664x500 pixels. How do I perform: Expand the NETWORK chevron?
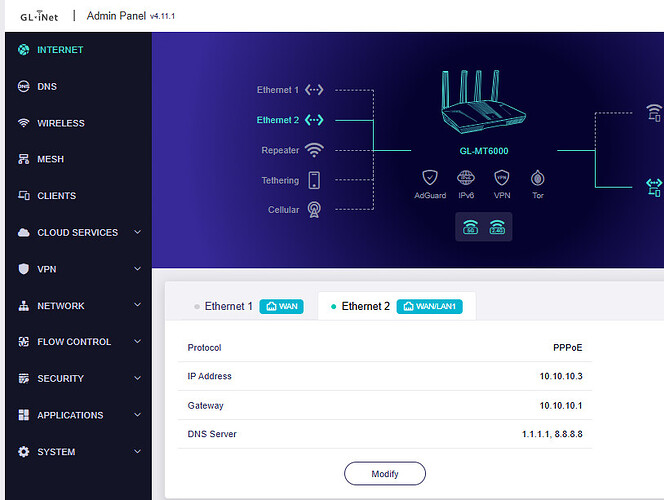[x=137, y=305]
